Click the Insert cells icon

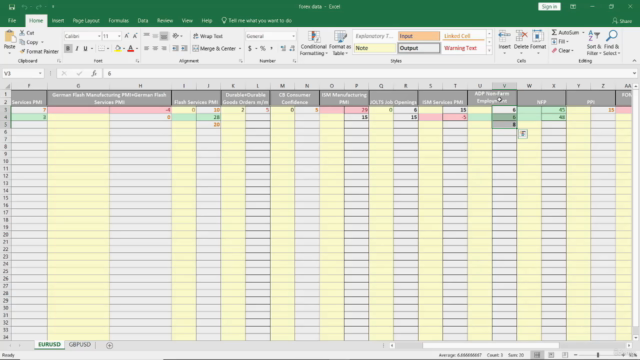[x=504, y=37]
